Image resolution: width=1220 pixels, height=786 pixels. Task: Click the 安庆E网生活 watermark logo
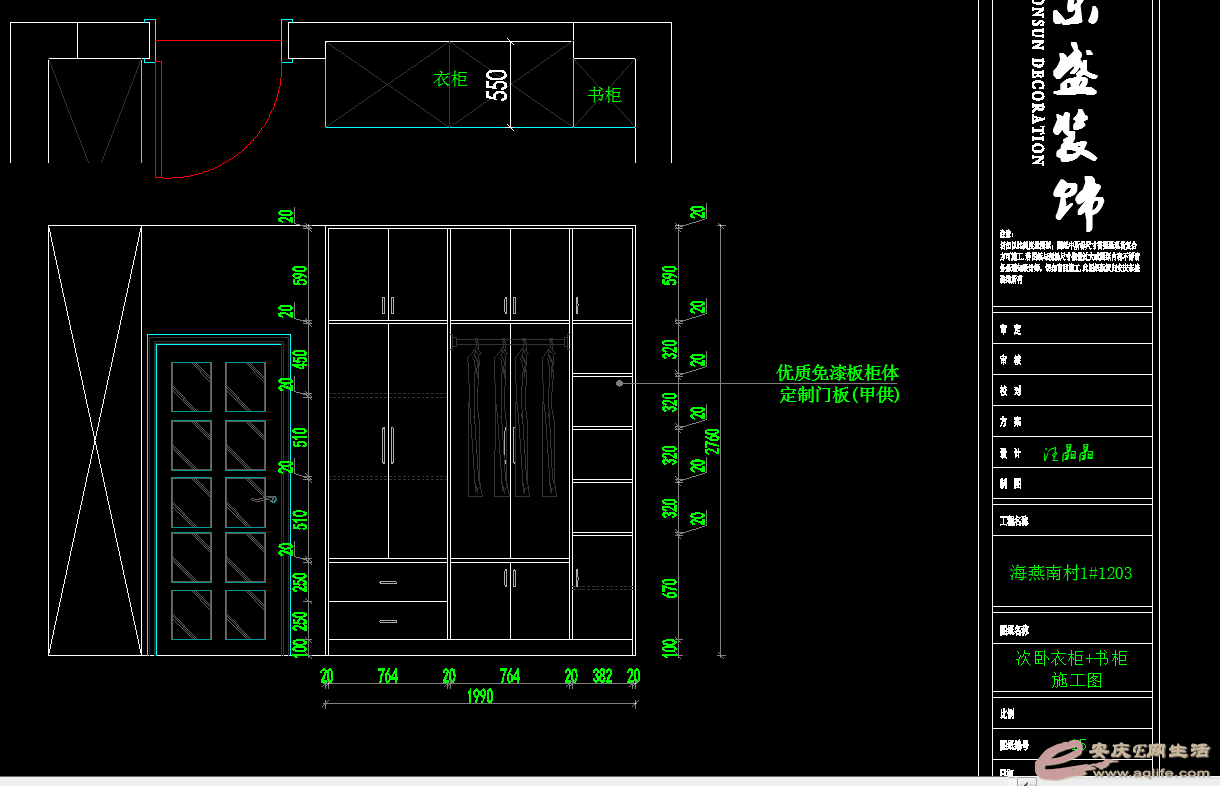(1125, 759)
